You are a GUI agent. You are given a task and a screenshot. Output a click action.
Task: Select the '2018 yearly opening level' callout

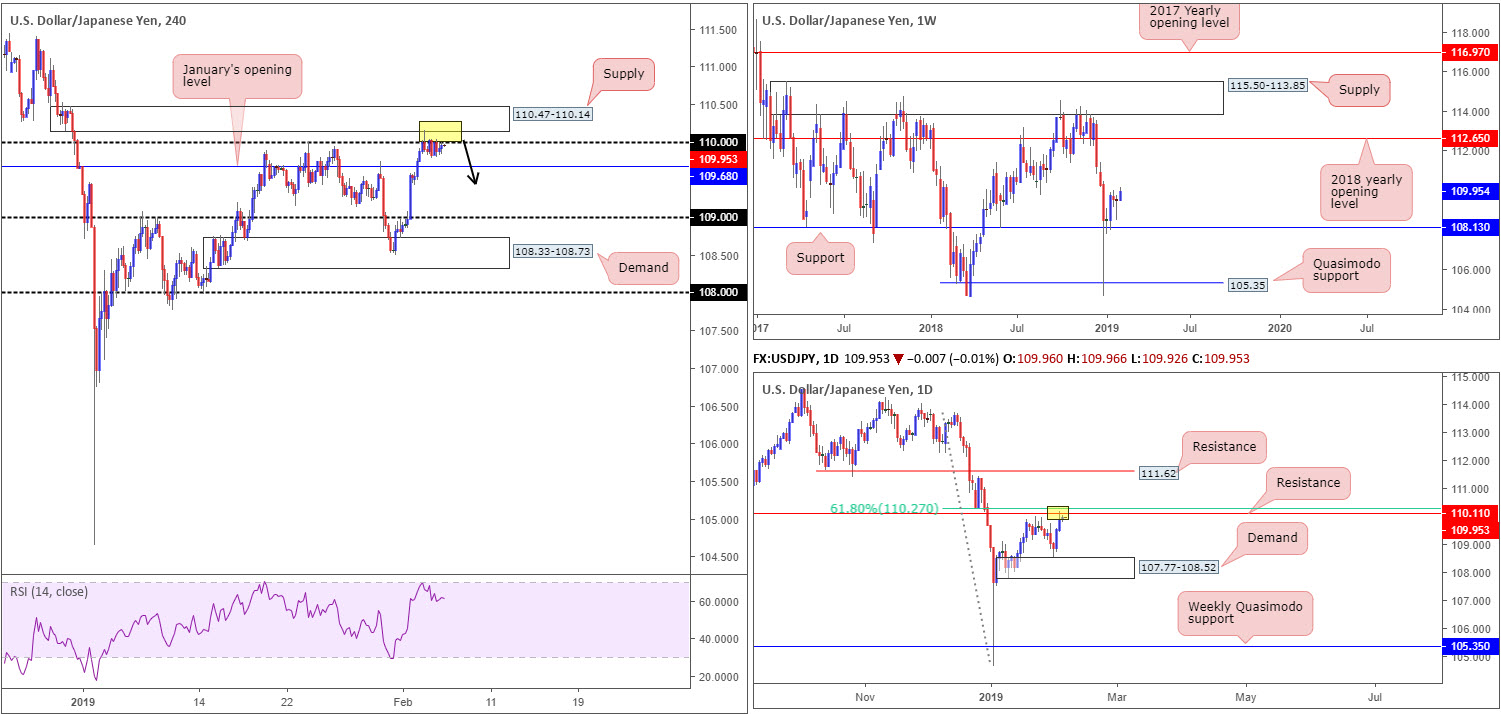1366,191
